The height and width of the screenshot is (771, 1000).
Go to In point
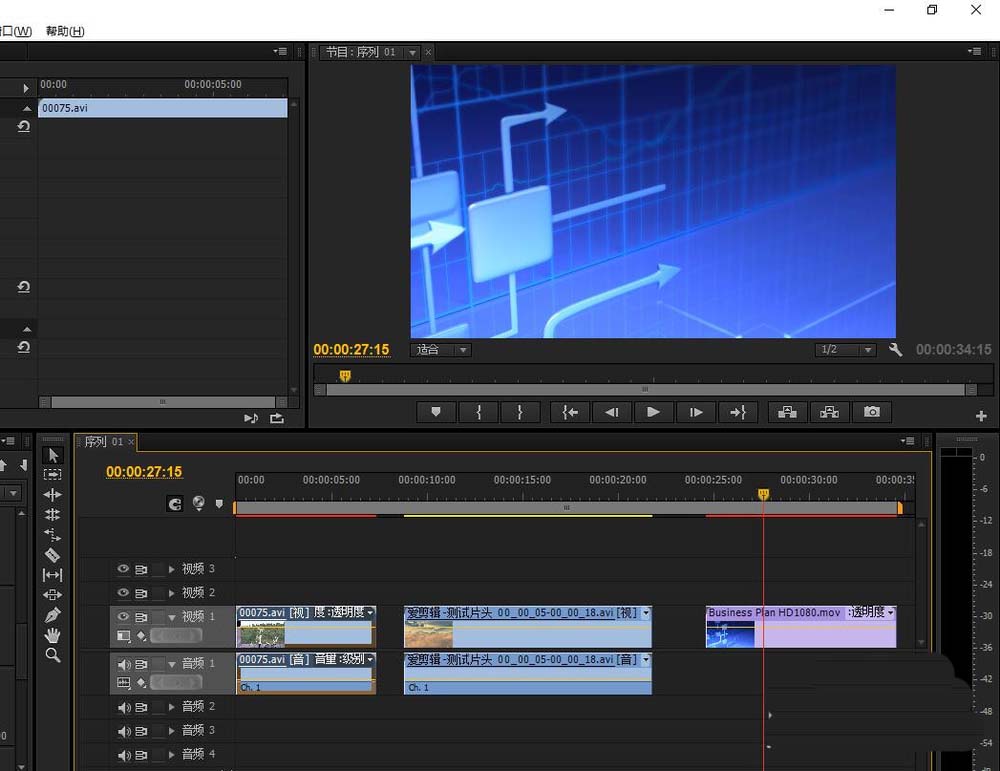pyautogui.click(x=570, y=412)
